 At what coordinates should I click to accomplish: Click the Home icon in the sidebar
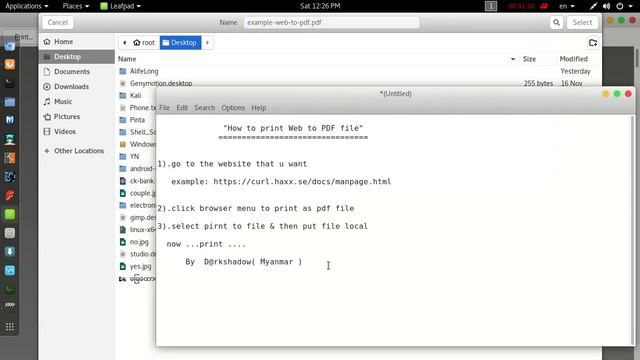47,42
